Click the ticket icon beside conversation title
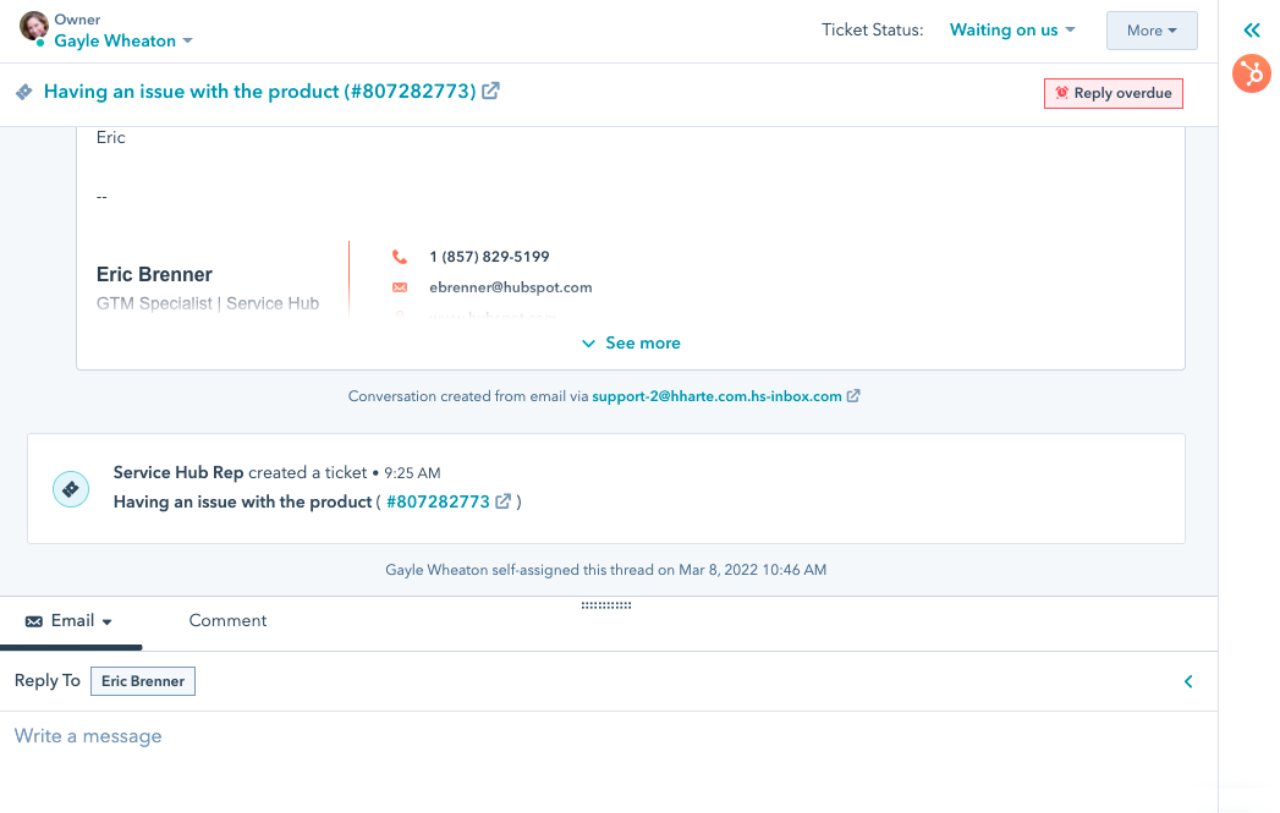 (x=24, y=92)
